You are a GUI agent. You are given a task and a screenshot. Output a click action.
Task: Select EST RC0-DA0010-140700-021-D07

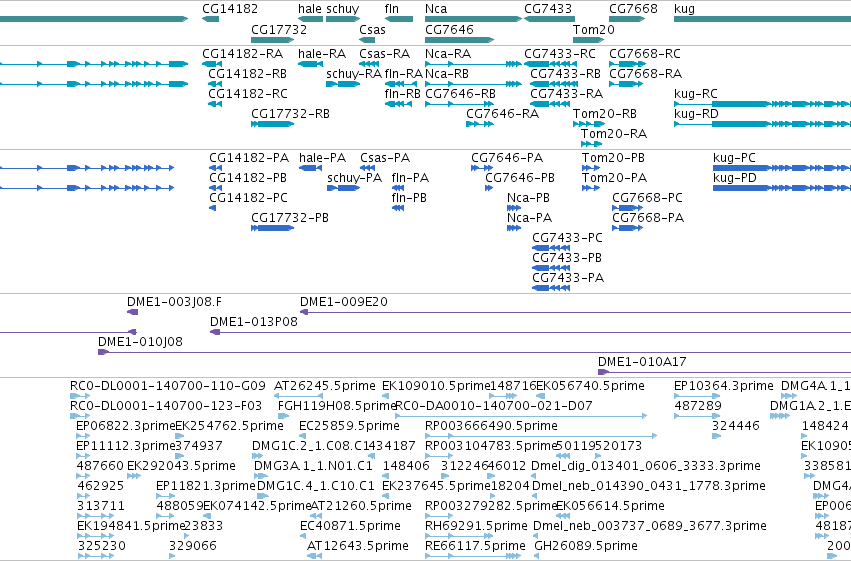point(493,406)
